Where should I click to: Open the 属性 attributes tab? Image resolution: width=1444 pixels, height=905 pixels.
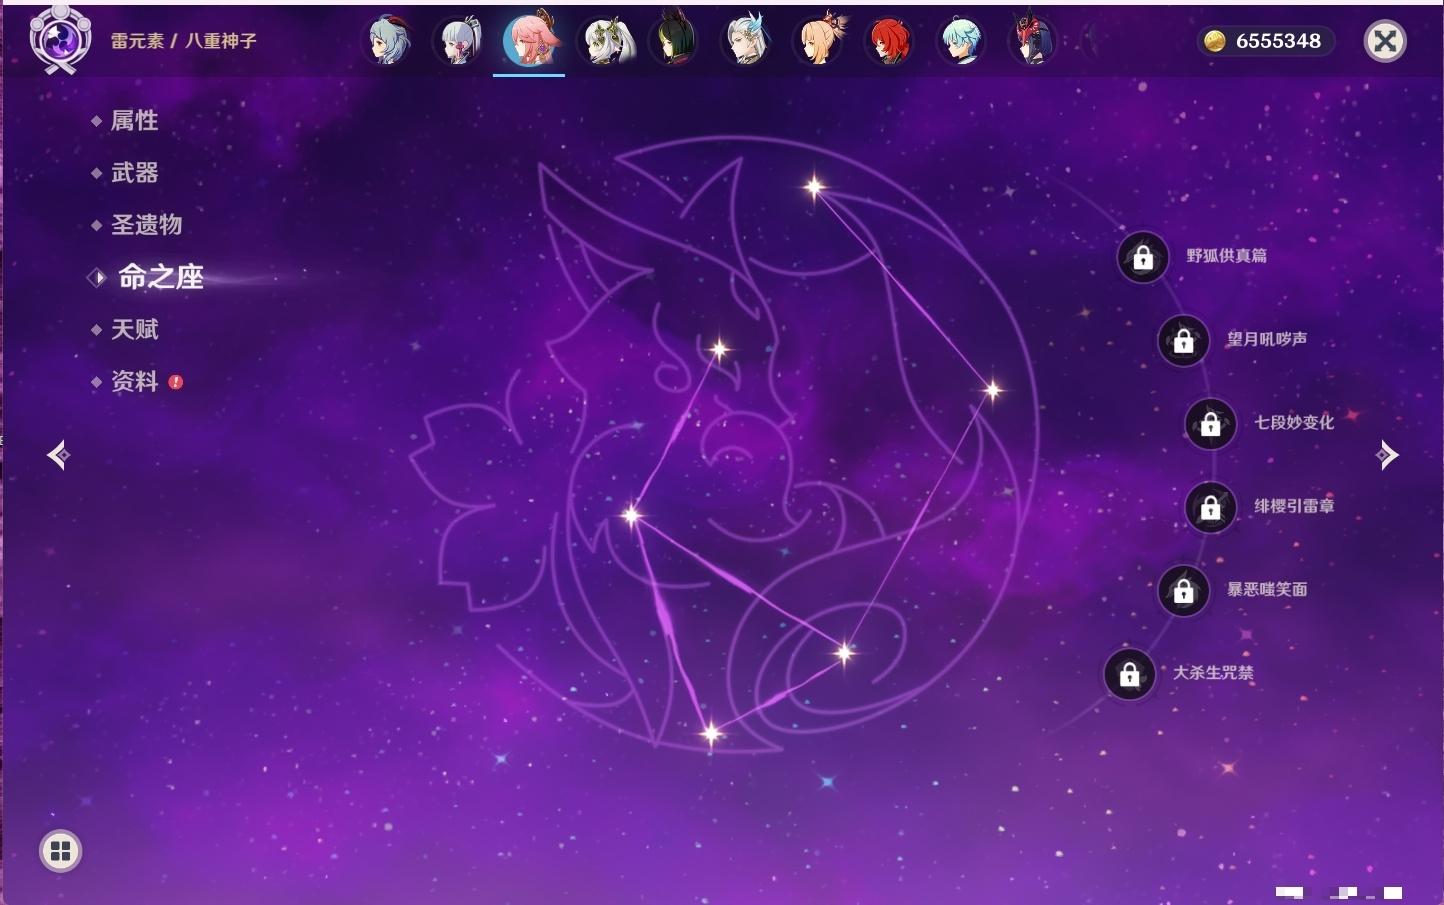tap(134, 121)
